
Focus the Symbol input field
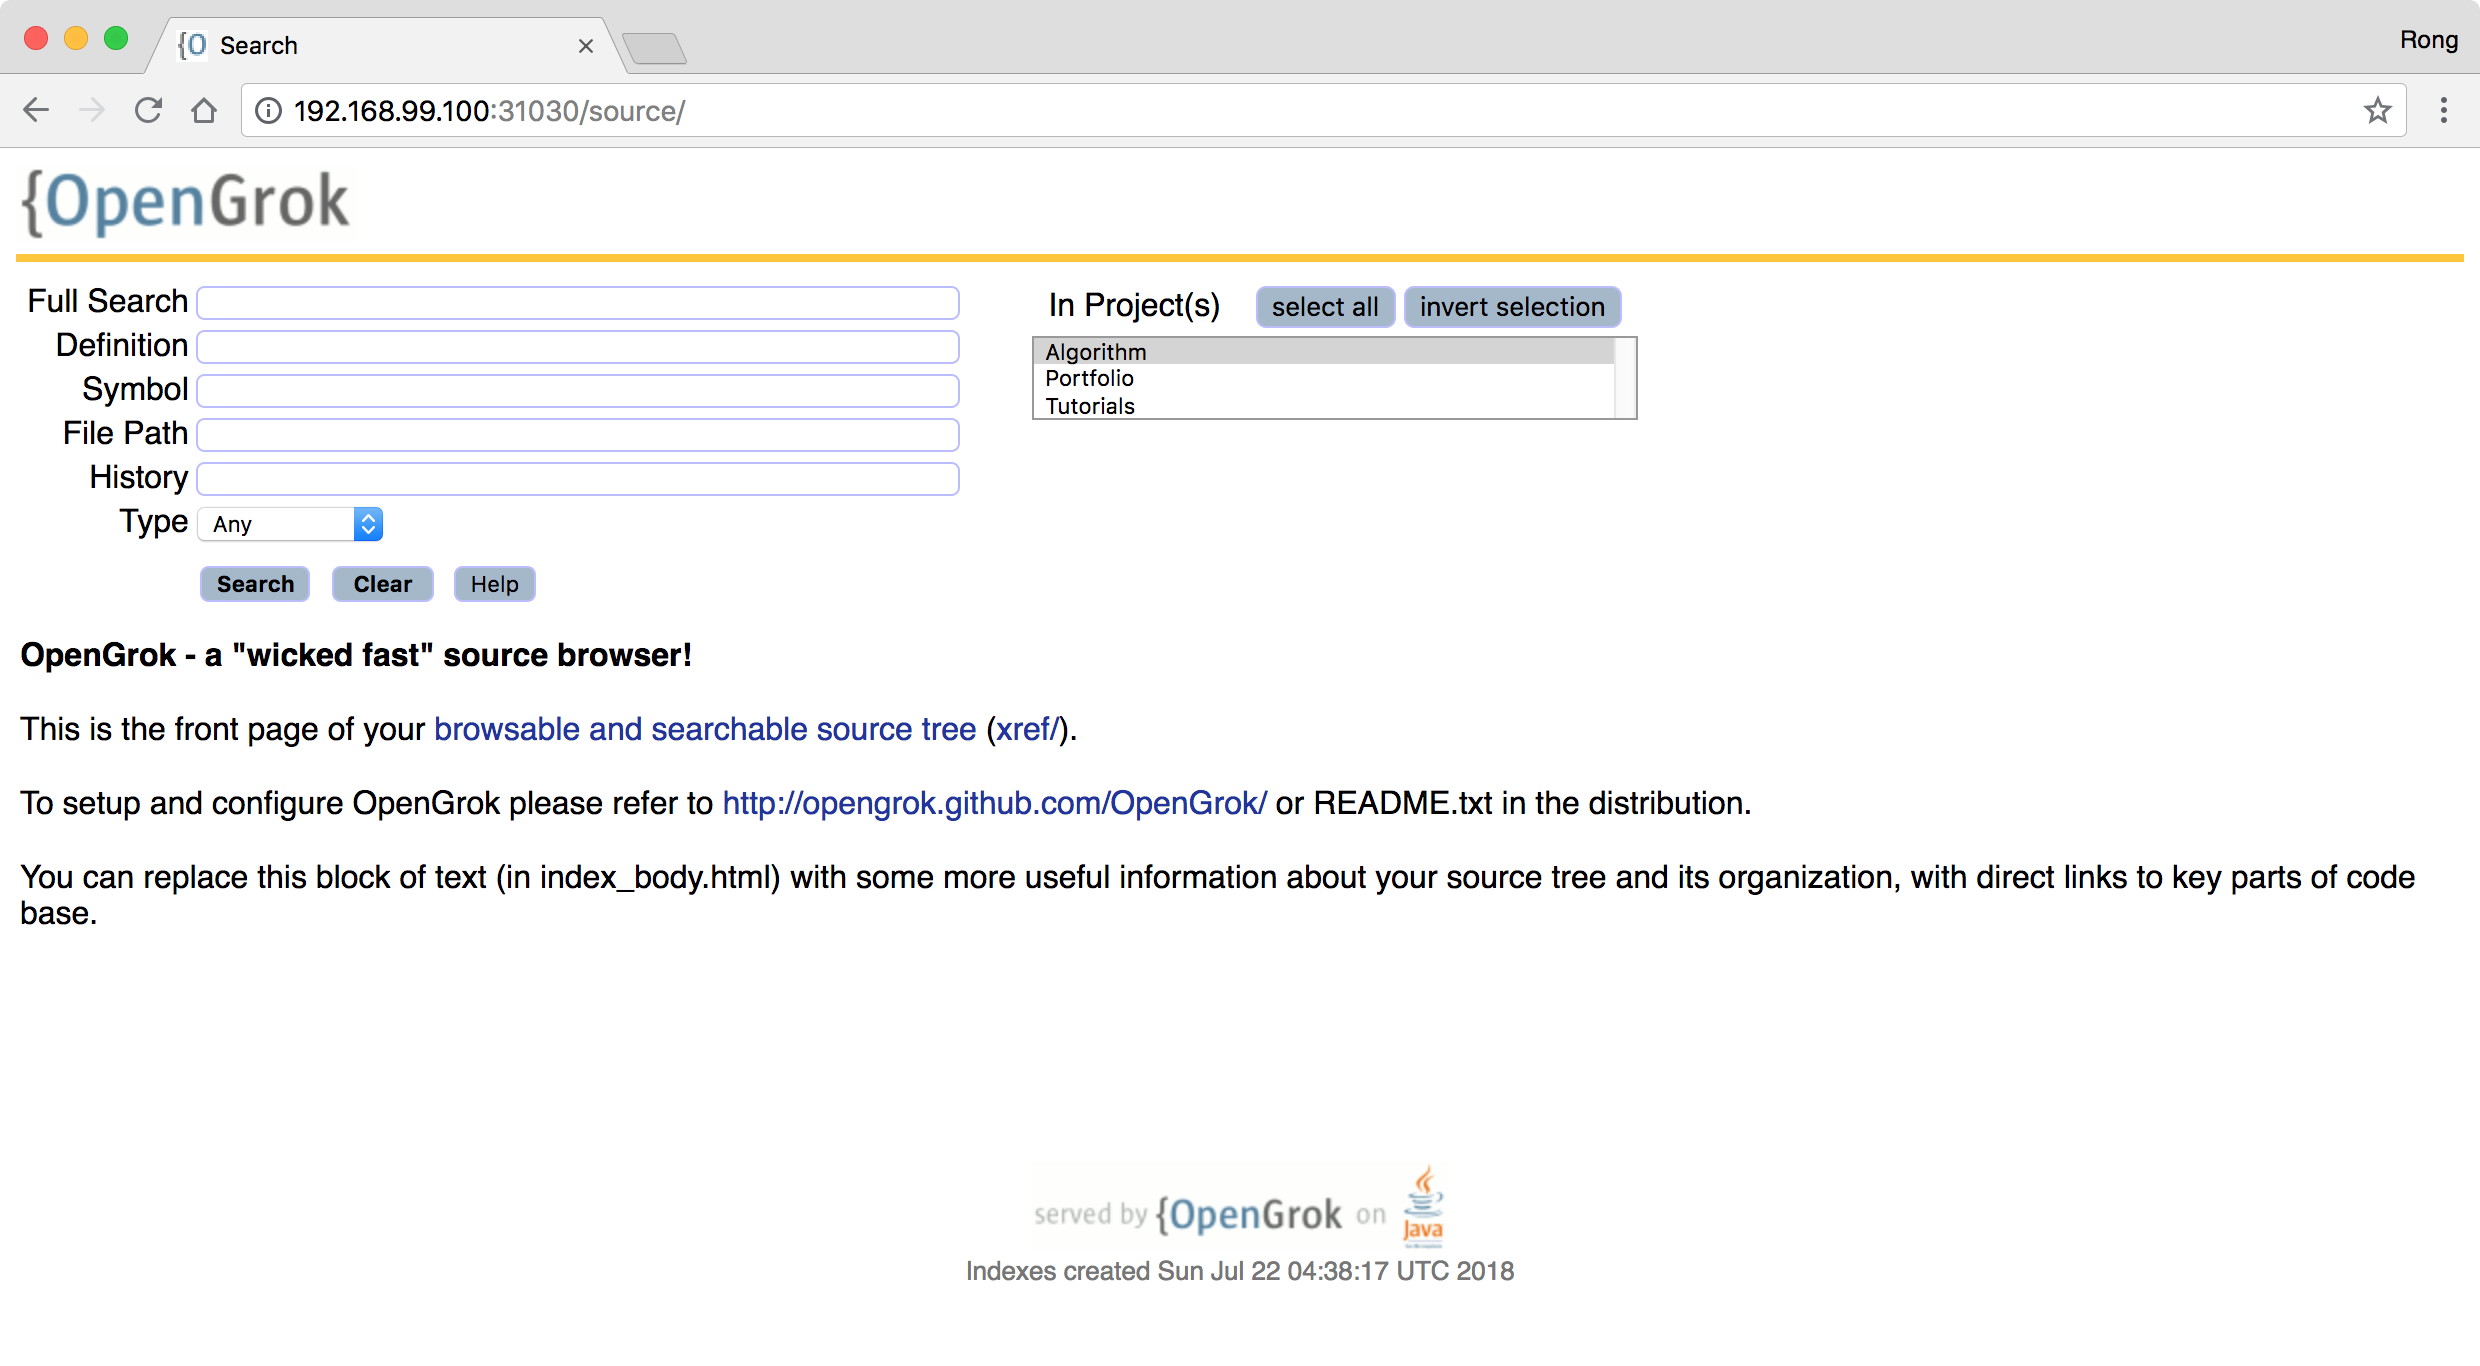click(x=578, y=390)
